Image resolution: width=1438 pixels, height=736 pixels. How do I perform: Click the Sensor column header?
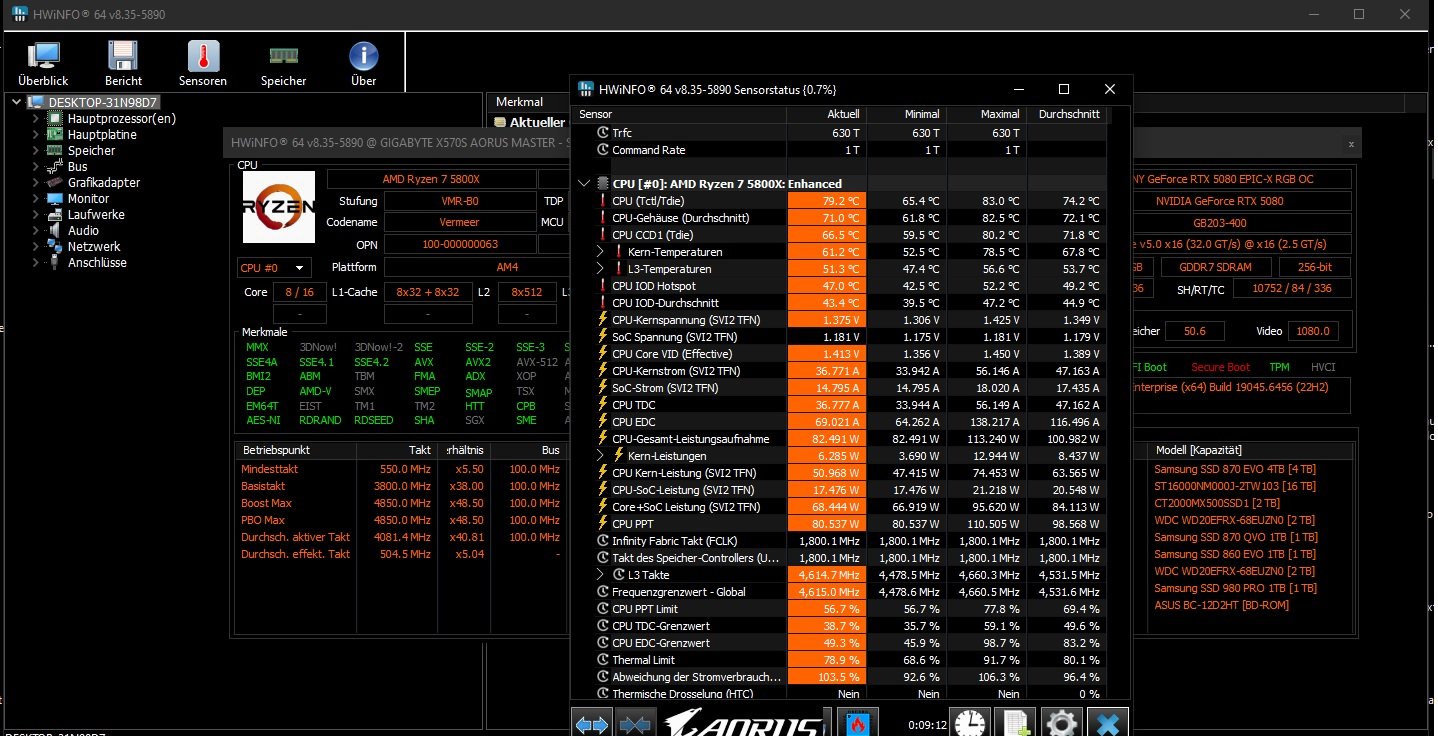pyautogui.click(x=678, y=115)
